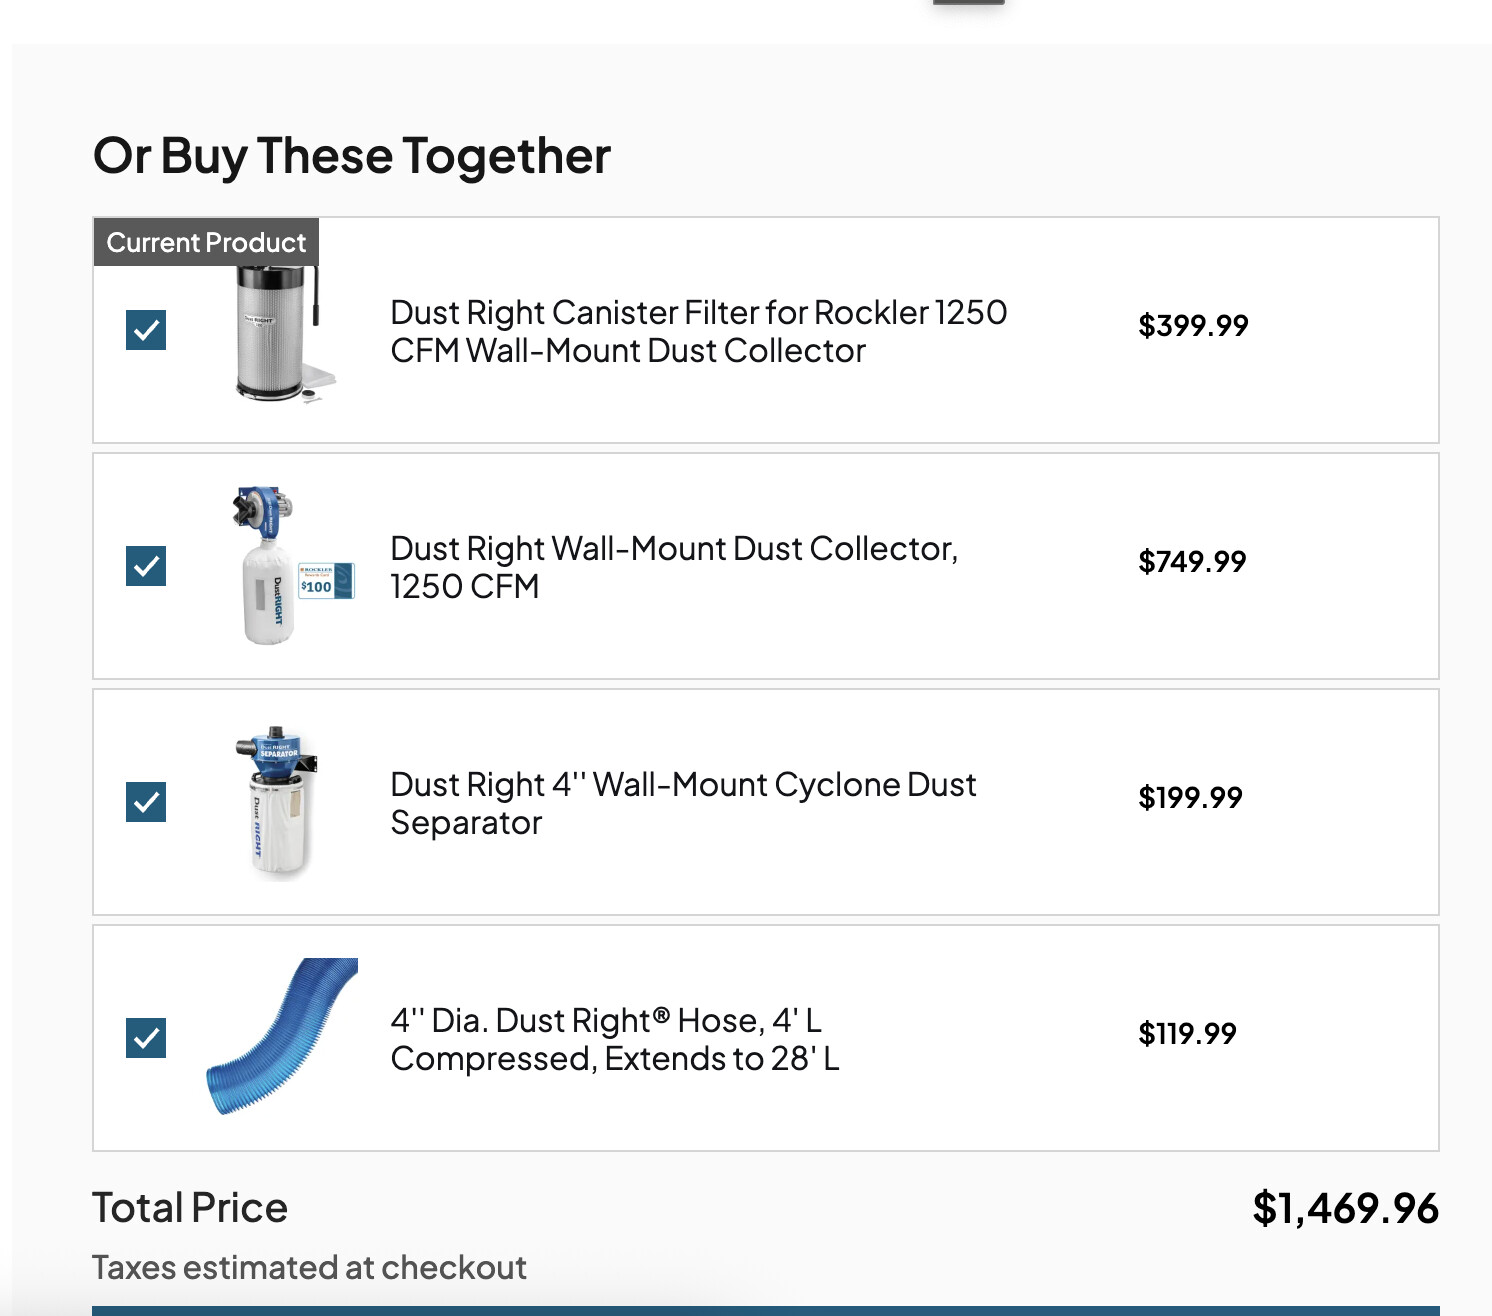Click the Or Buy These Together heading

(351, 156)
